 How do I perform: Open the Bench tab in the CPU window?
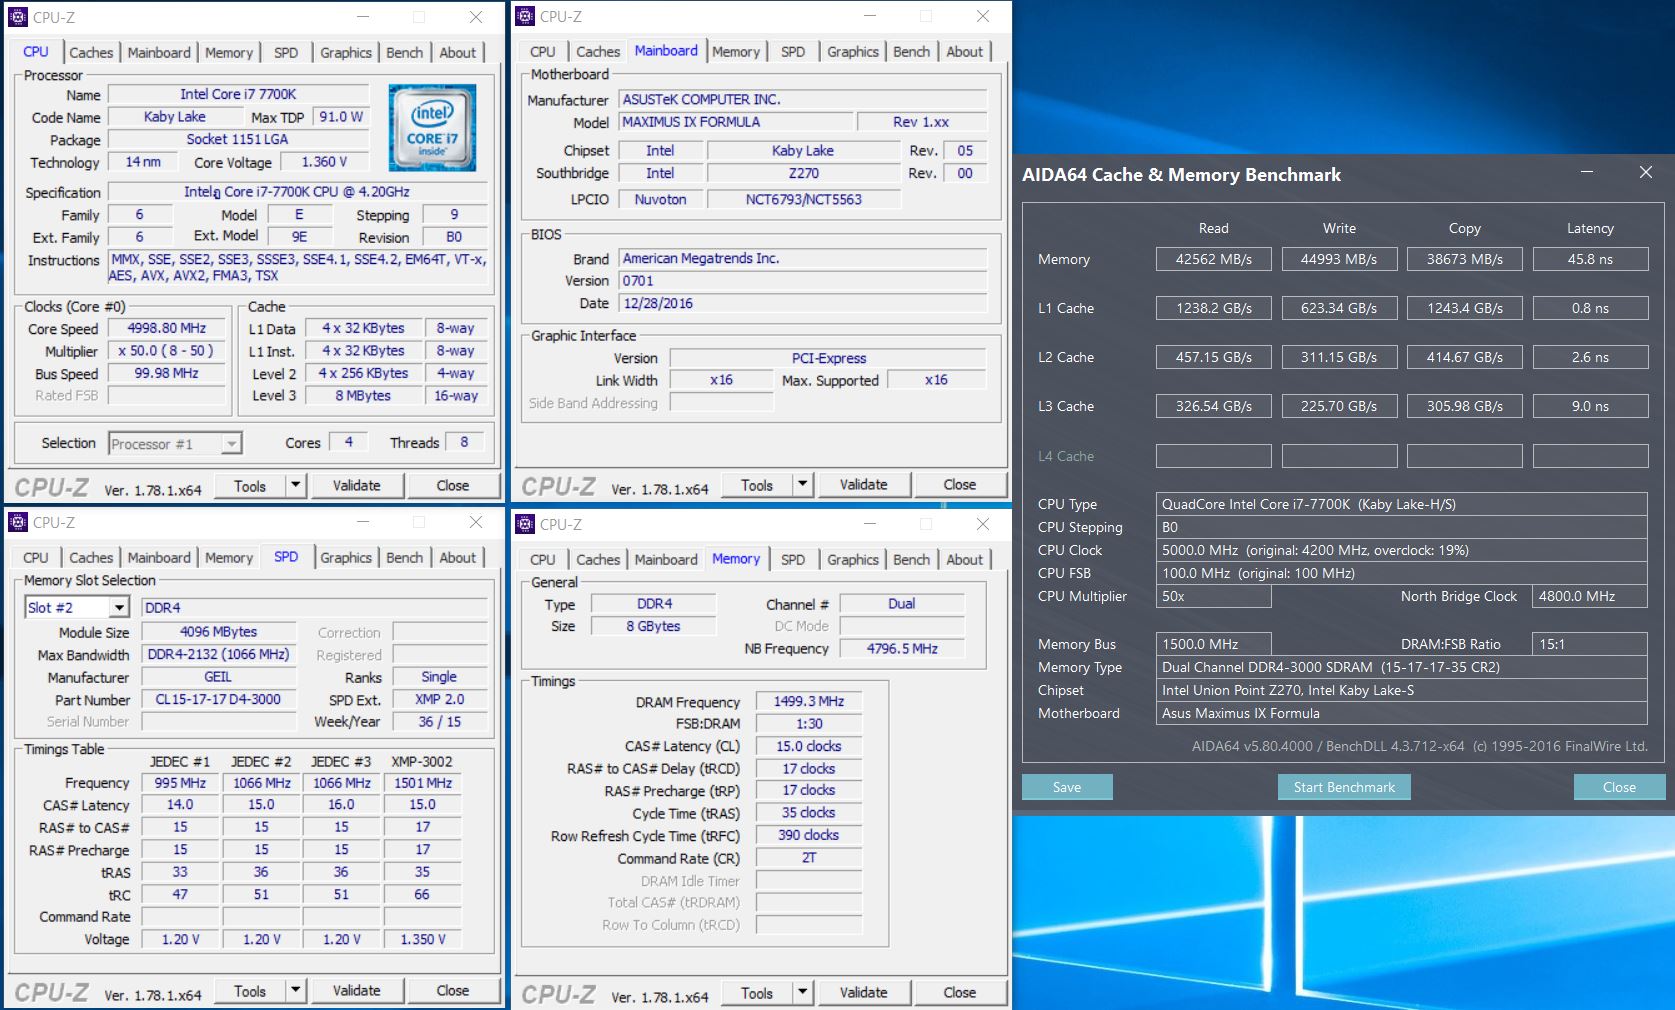(405, 52)
